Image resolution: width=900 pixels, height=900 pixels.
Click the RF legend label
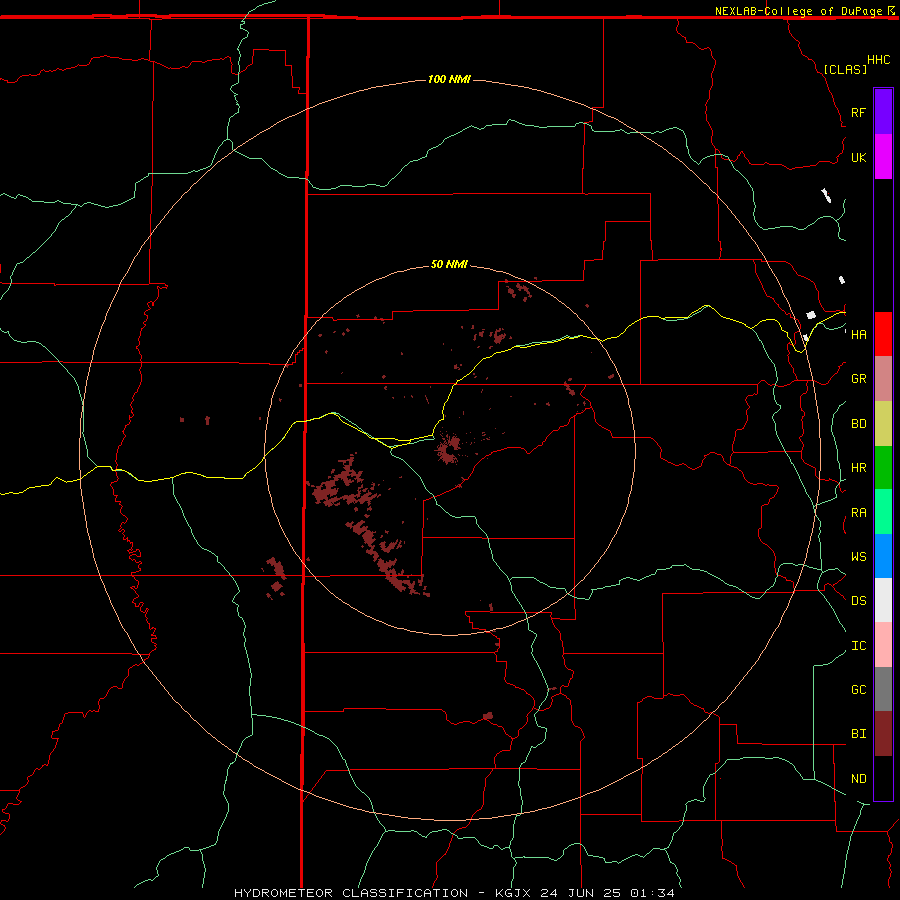[x=858, y=112]
